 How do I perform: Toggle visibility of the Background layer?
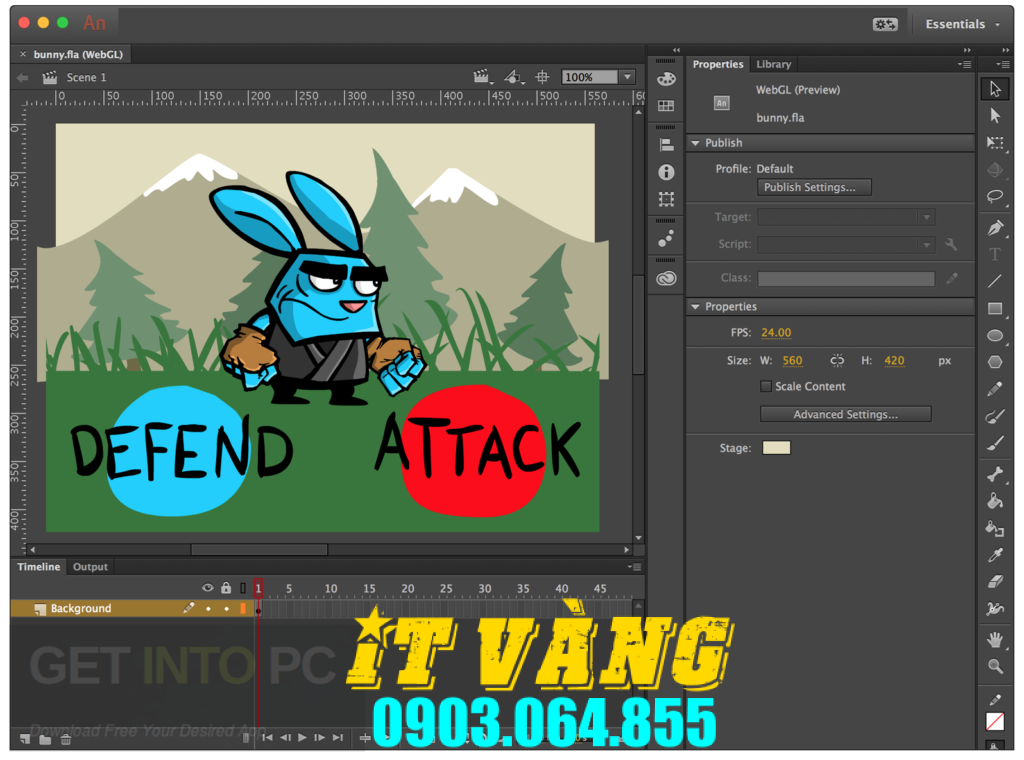207,608
